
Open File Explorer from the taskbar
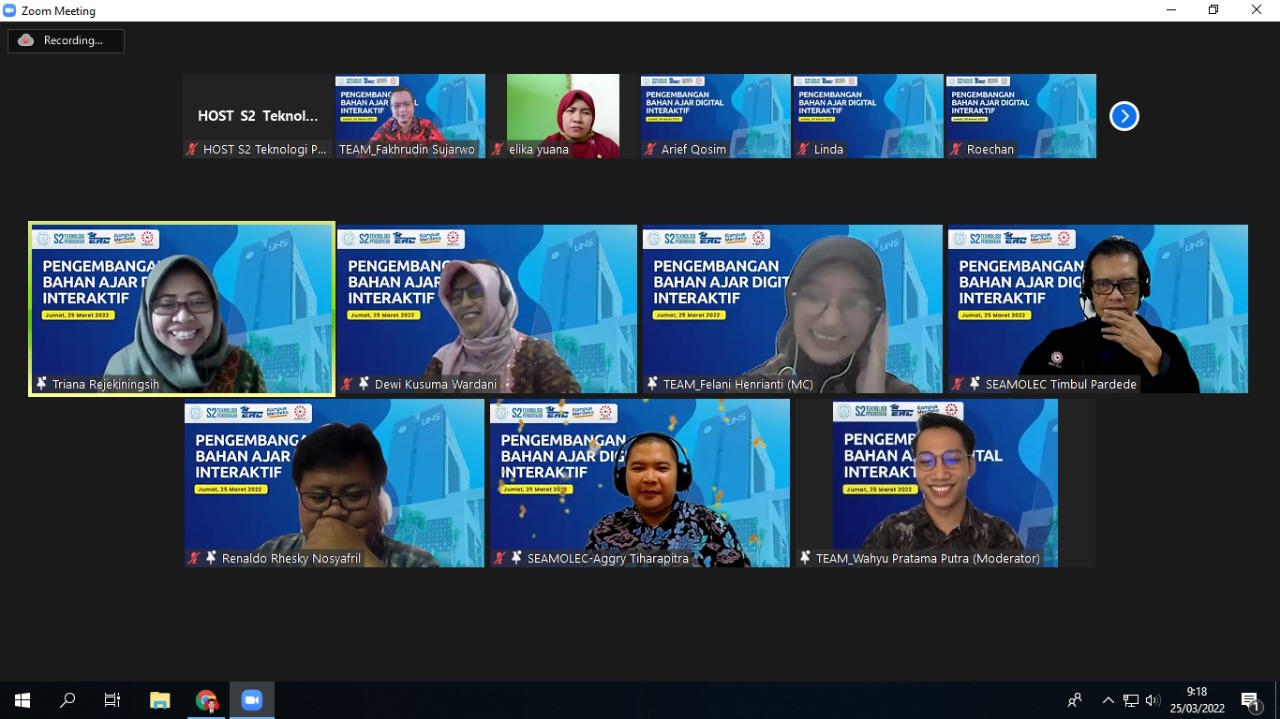point(160,700)
